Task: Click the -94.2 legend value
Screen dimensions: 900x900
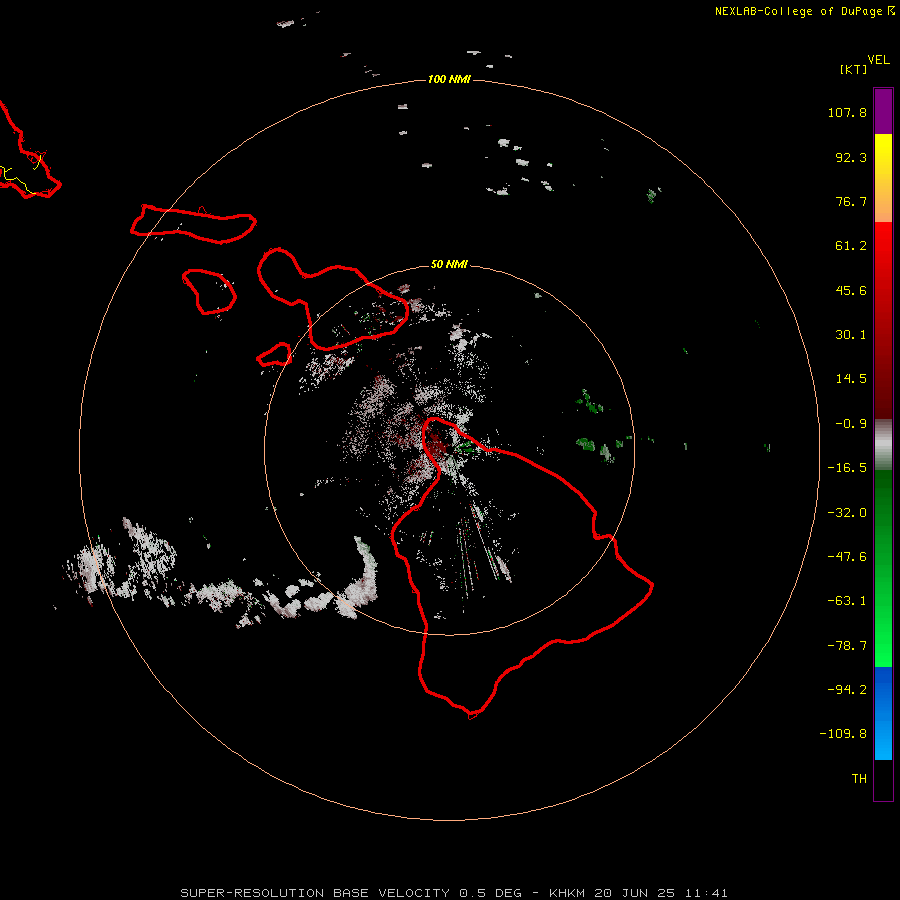Action: pos(847,690)
